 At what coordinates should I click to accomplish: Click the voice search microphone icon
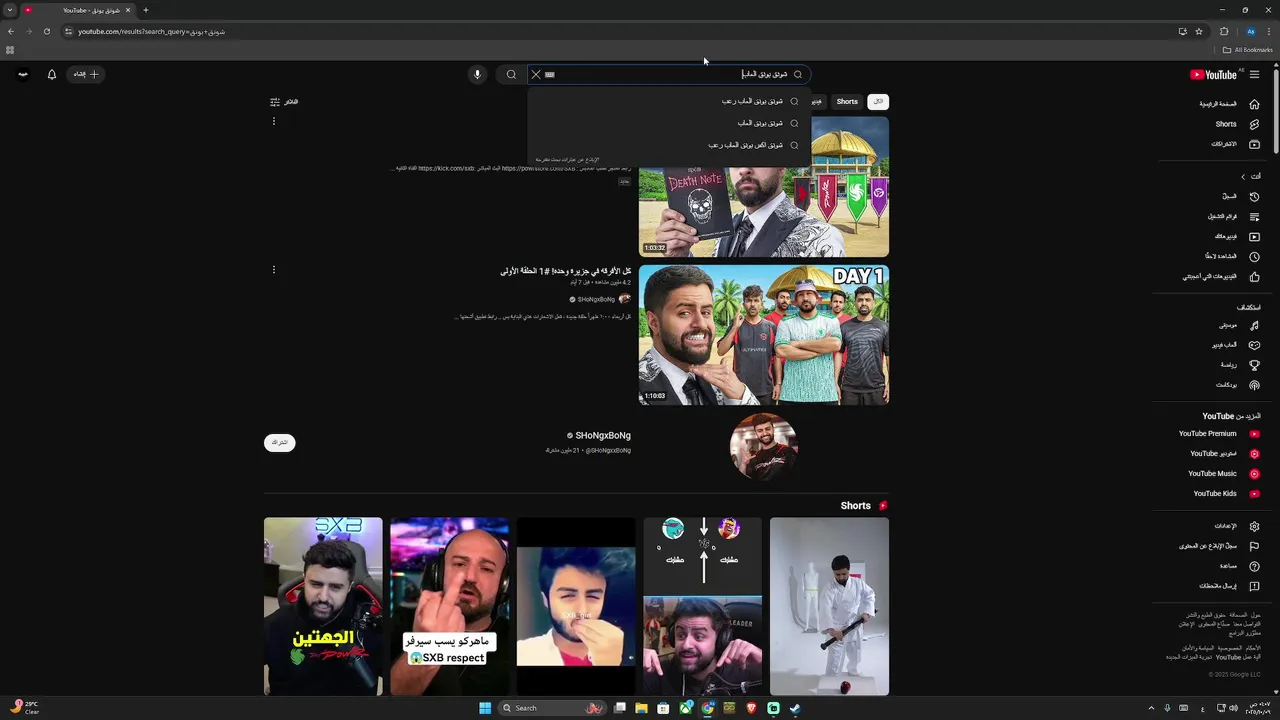pyautogui.click(x=477, y=74)
